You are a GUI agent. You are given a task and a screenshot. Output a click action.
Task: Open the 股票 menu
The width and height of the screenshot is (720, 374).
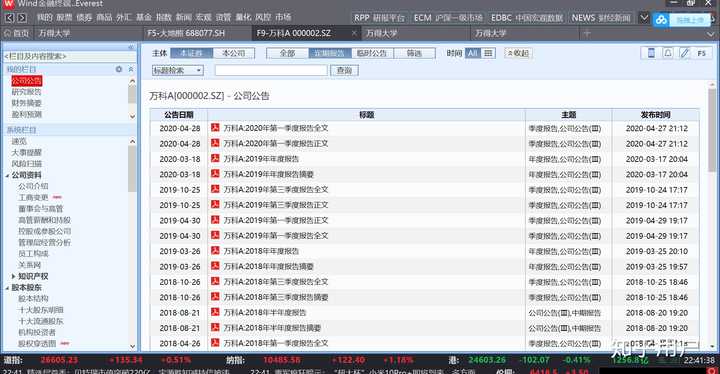(x=64, y=17)
